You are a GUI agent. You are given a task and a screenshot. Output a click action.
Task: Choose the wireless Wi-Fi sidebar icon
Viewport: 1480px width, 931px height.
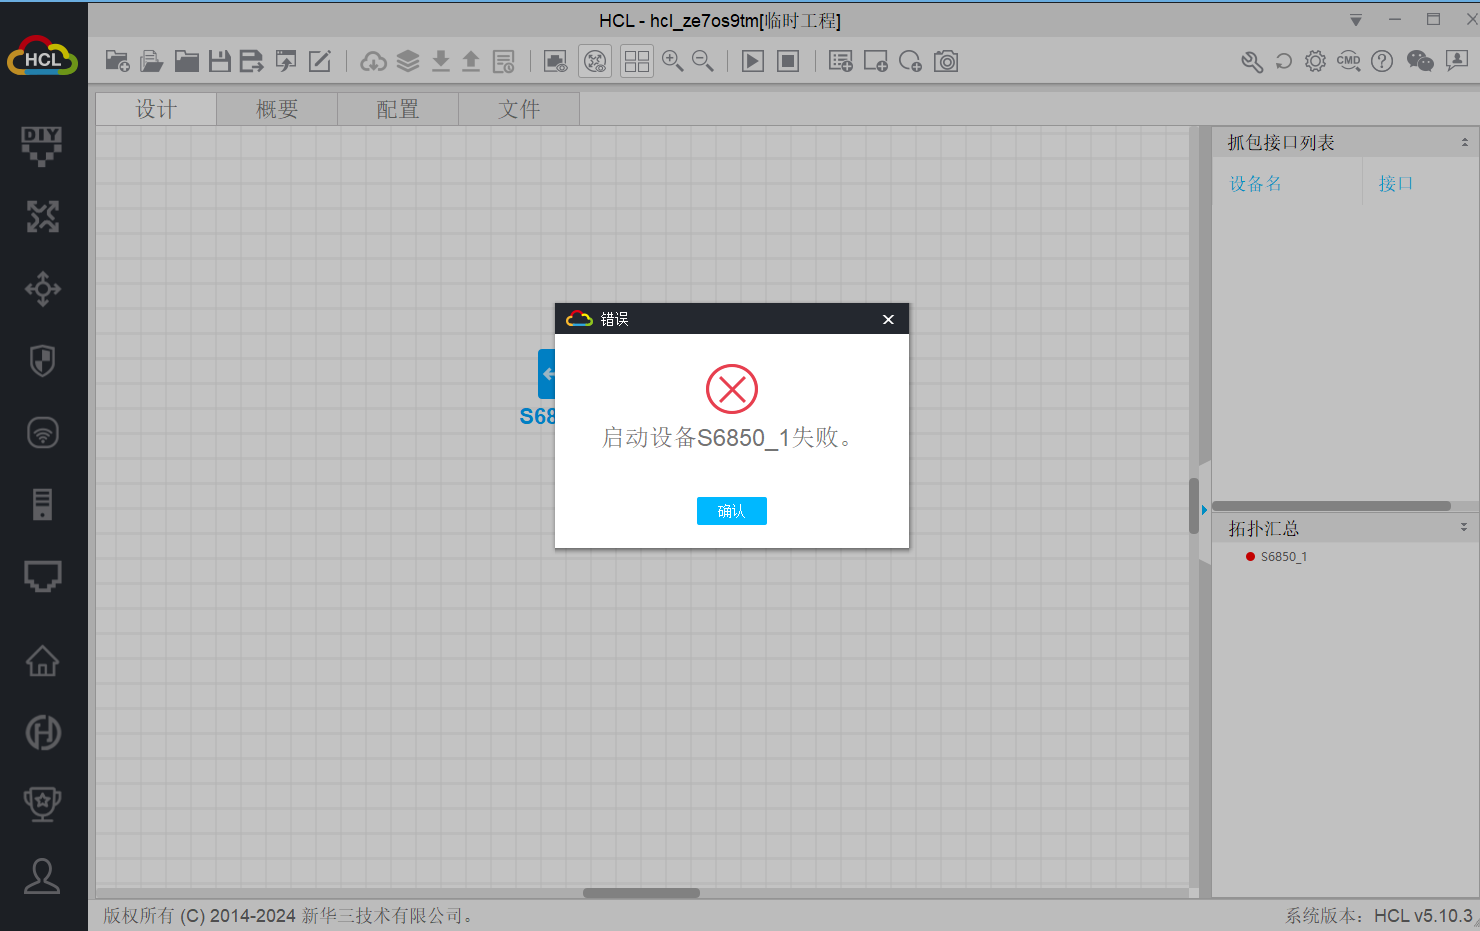coord(42,433)
